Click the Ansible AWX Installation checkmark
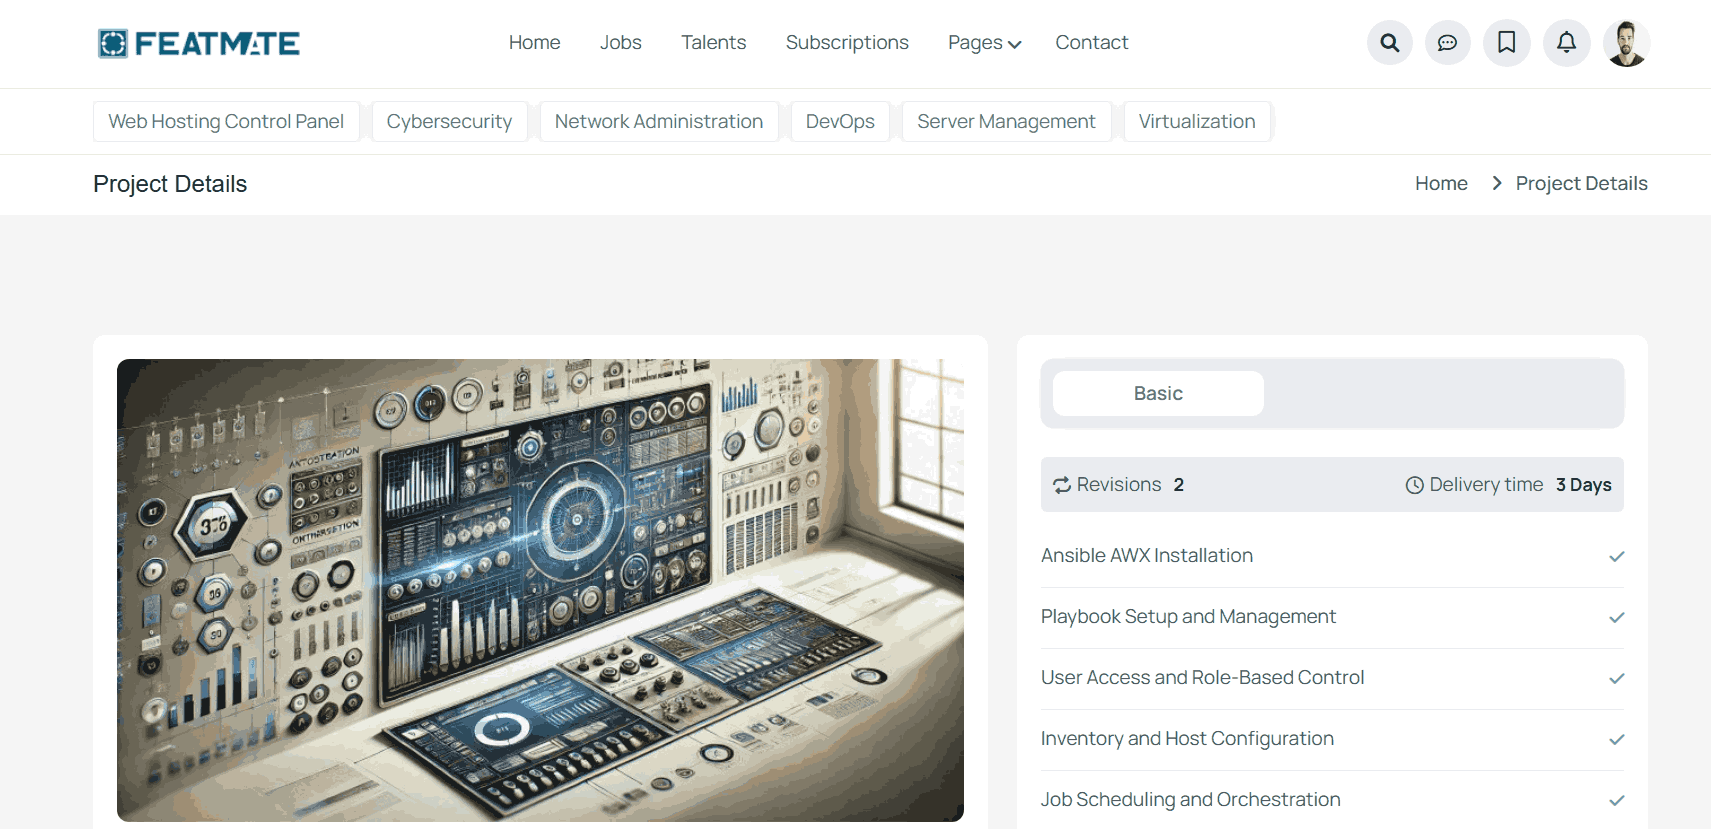Screen dimensions: 1711x829 point(1616,557)
